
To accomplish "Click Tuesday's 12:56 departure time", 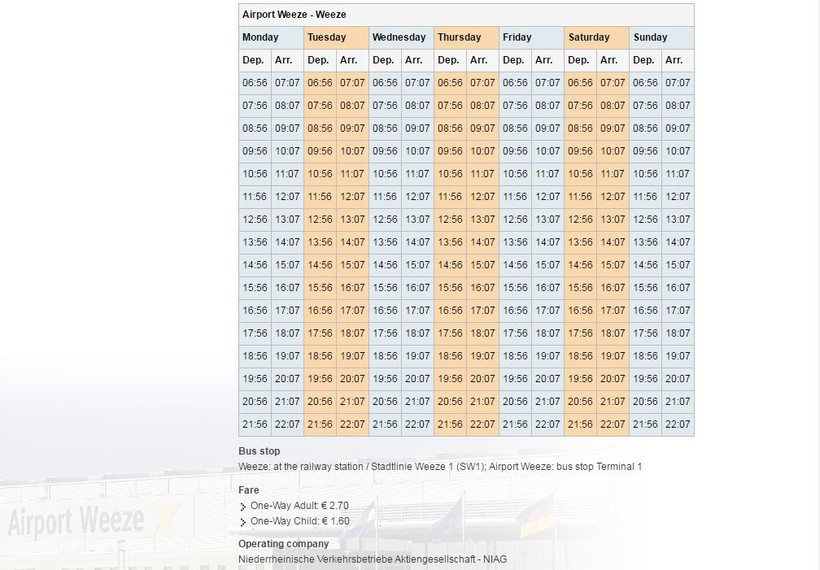I will pyautogui.click(x=320, y=219).
